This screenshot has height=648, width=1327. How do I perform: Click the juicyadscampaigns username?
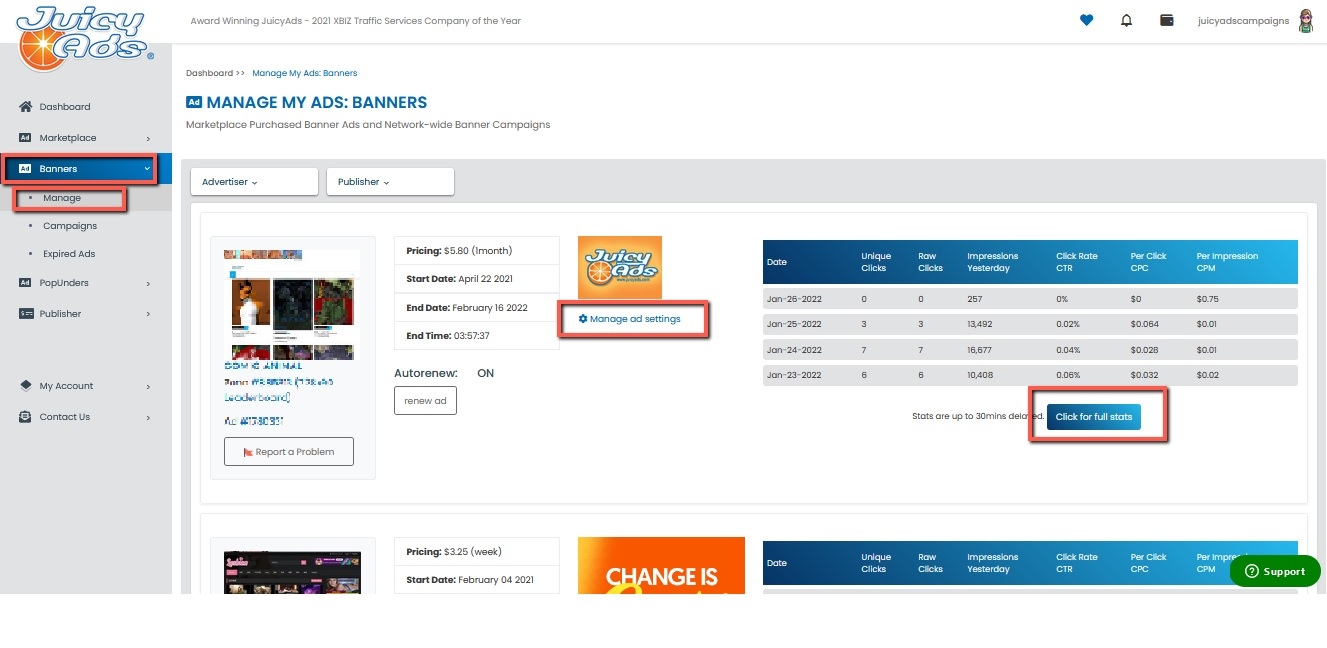pyautogui.click(x=1243, y=21)
